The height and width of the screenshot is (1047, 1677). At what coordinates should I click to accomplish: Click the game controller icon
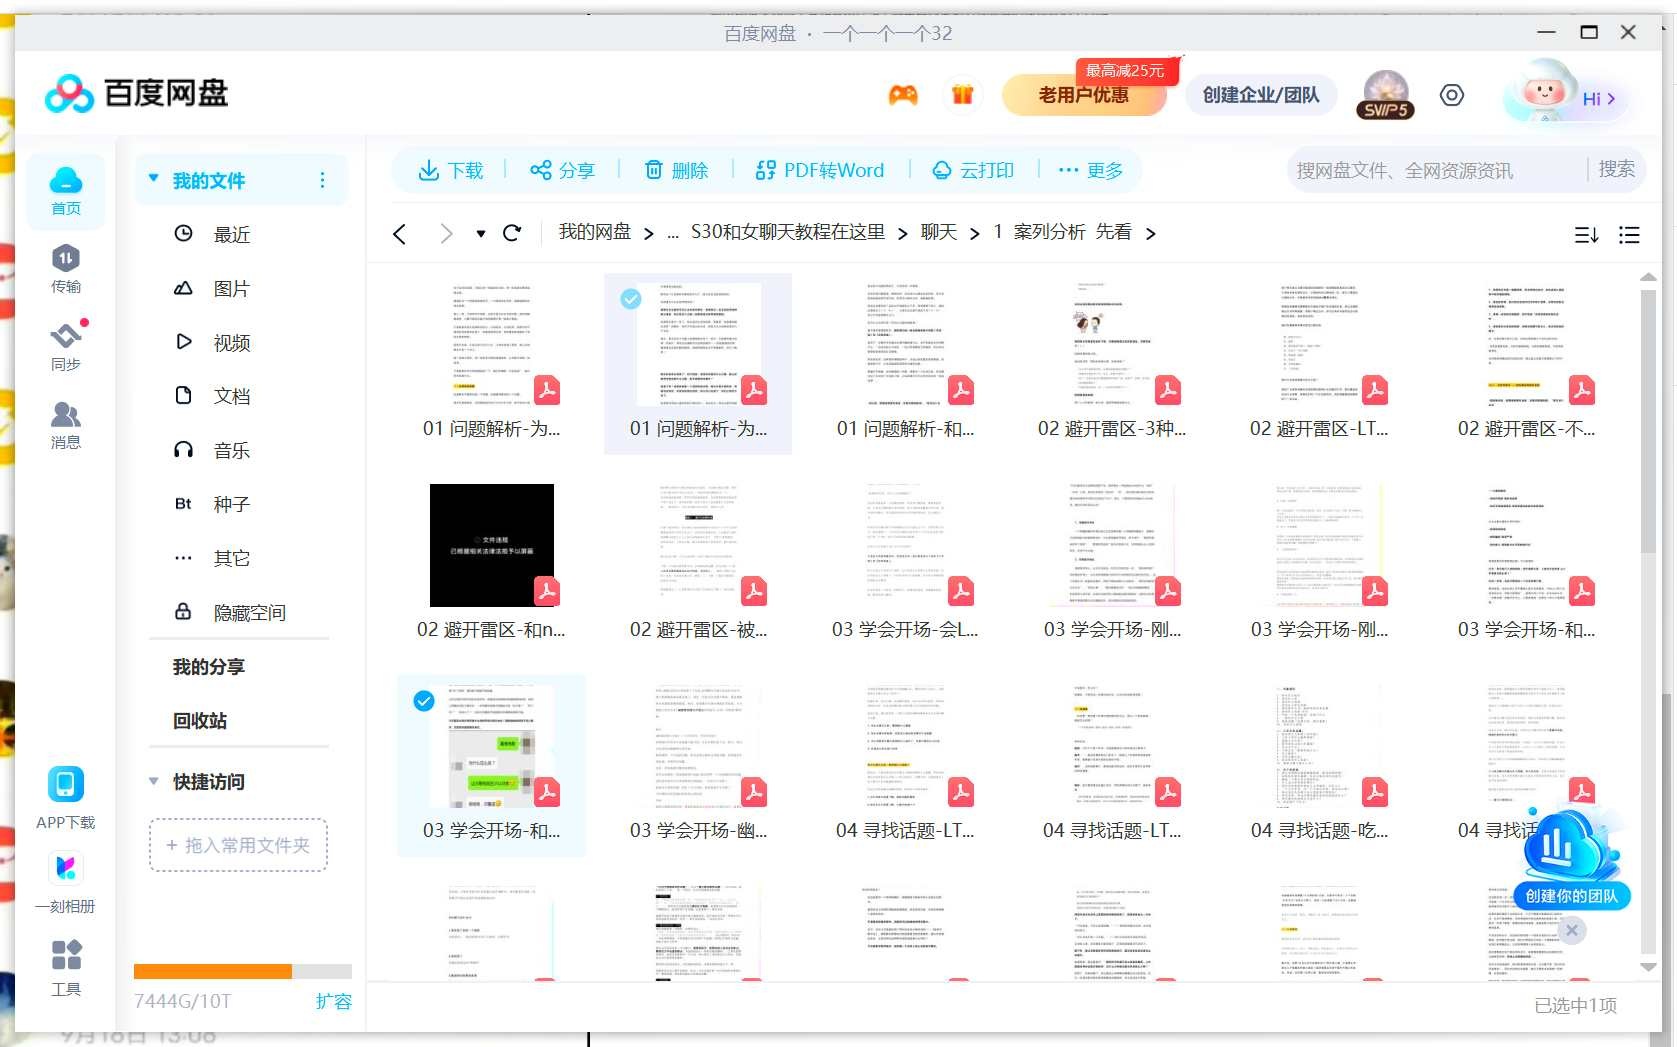click(x=903, y=95)
